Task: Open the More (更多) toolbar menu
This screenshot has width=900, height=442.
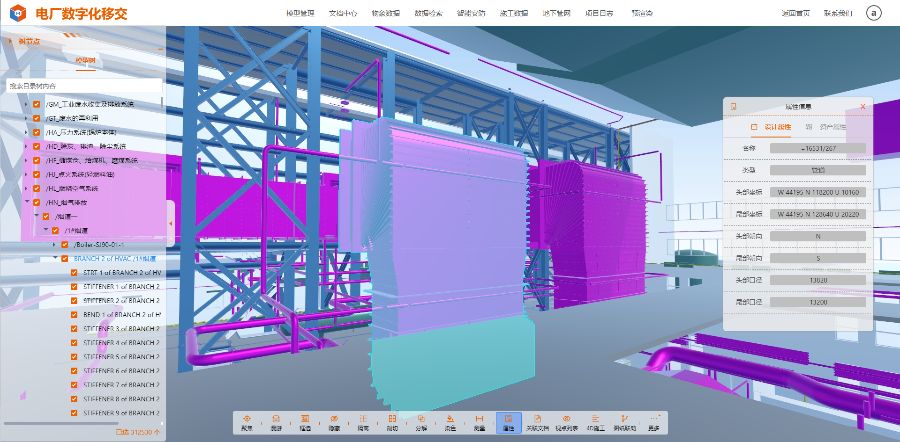Action: tap(654, 422)
